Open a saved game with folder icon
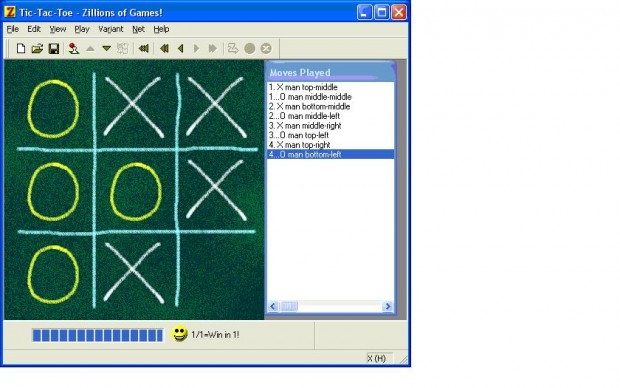This screenshot has width=620, height=388. [37, 48]
